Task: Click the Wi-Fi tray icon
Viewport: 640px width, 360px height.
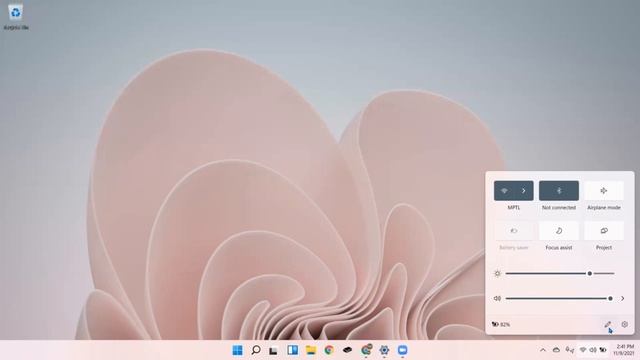Action: pyautogui.click(x=583, y=350)
